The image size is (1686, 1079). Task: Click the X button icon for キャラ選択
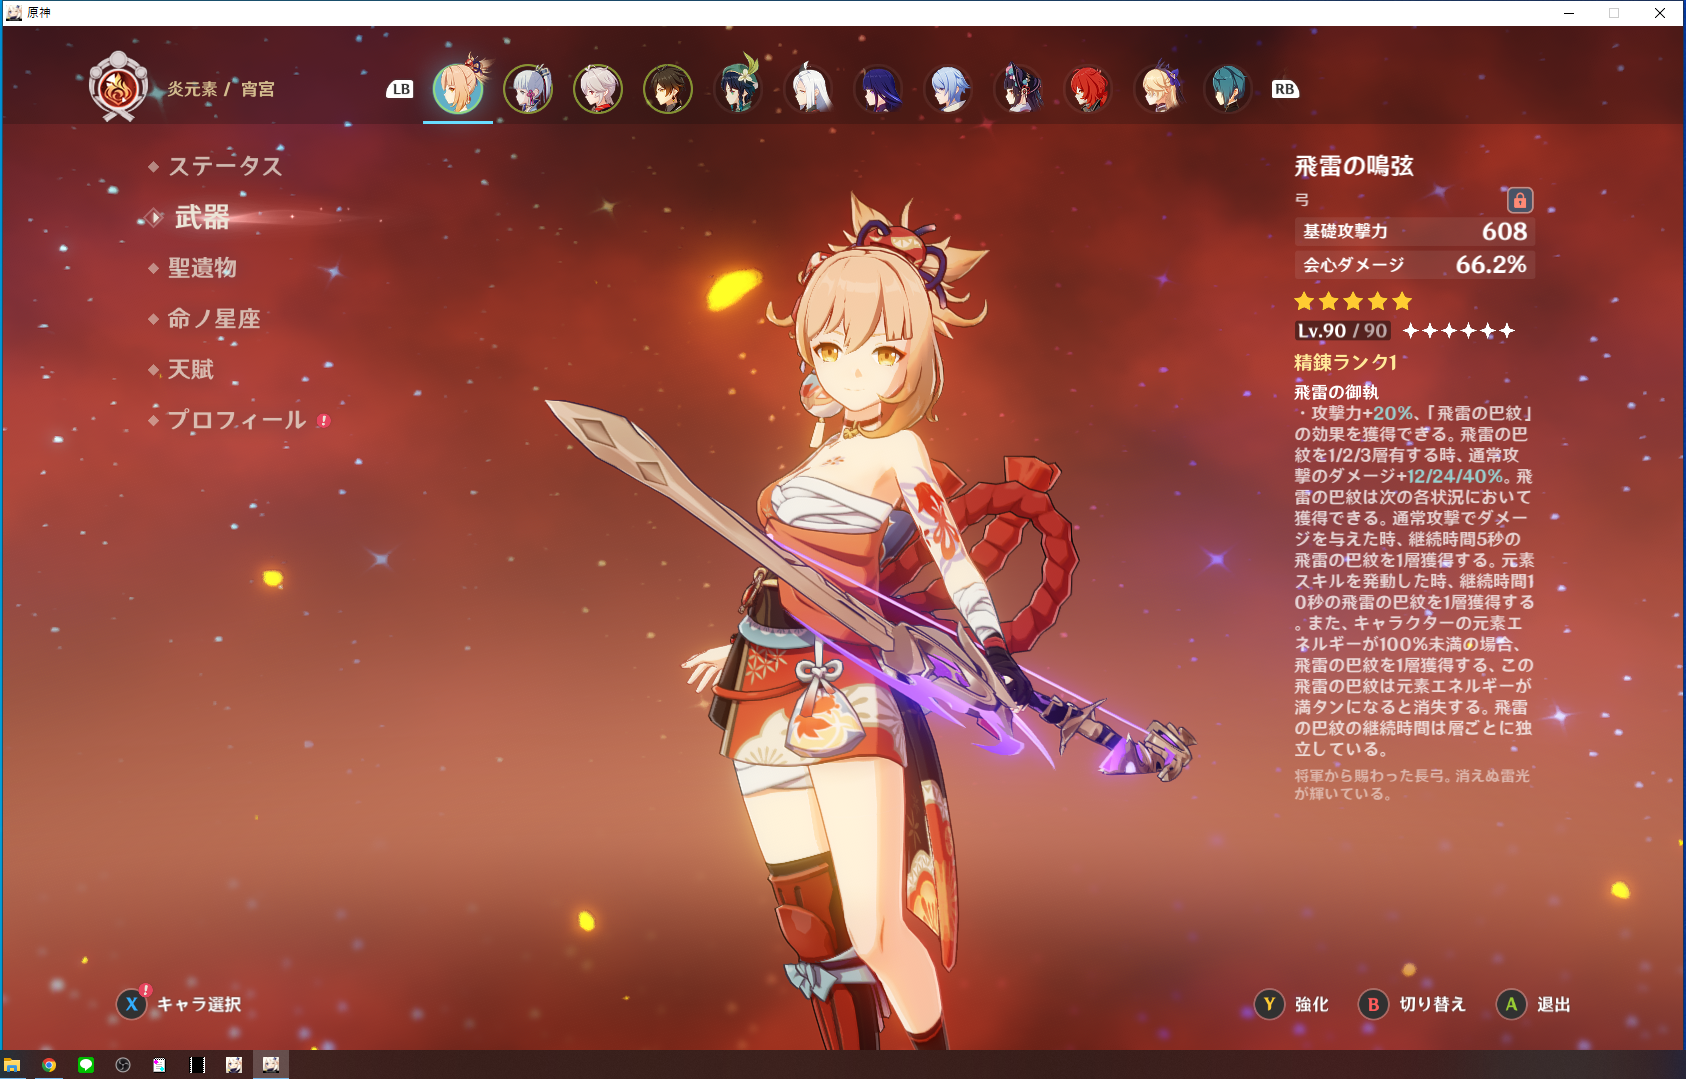(132, 1004)
